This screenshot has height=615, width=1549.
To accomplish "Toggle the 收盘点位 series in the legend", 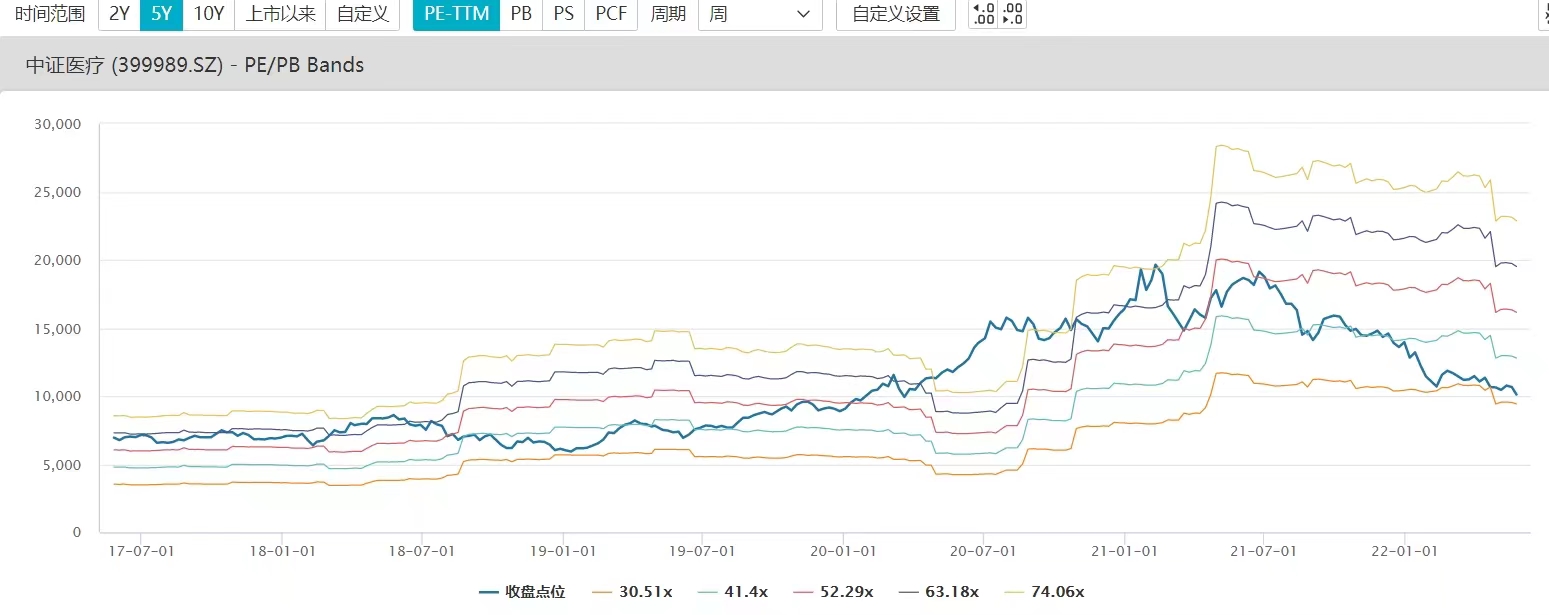I will (522, 592).
